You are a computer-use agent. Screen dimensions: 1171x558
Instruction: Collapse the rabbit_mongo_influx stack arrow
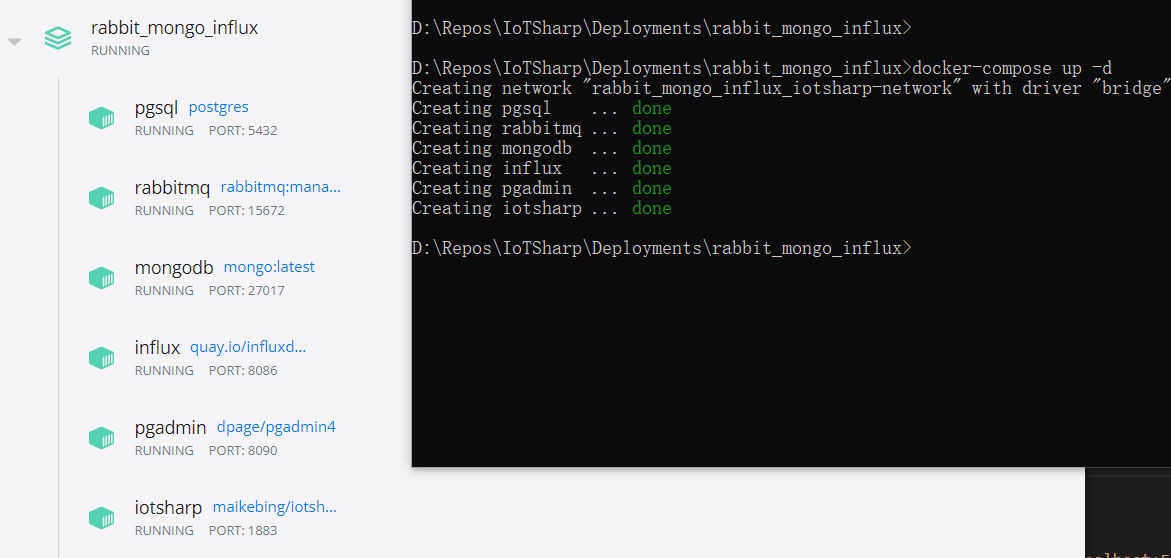click(x=14, y=42)
